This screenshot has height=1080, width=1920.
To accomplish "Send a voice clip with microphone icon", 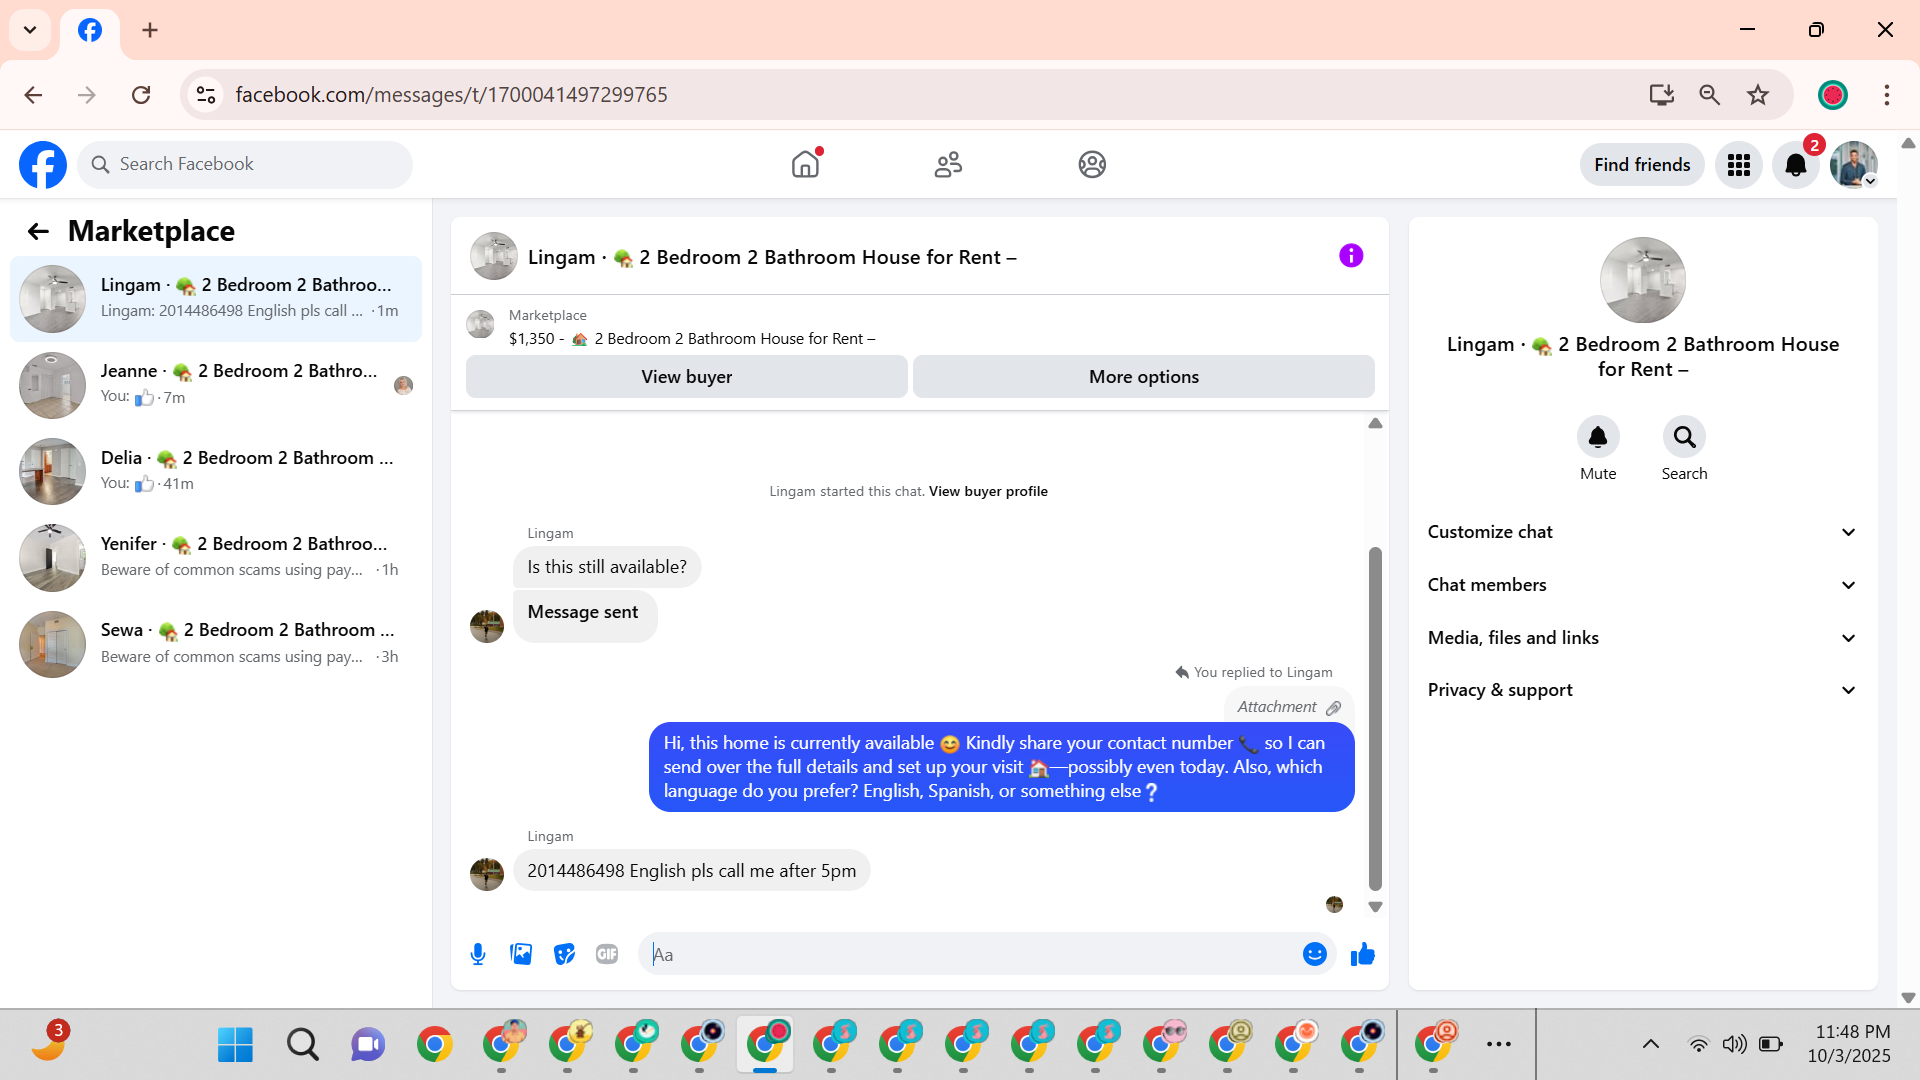I will [x=478, y=954].
